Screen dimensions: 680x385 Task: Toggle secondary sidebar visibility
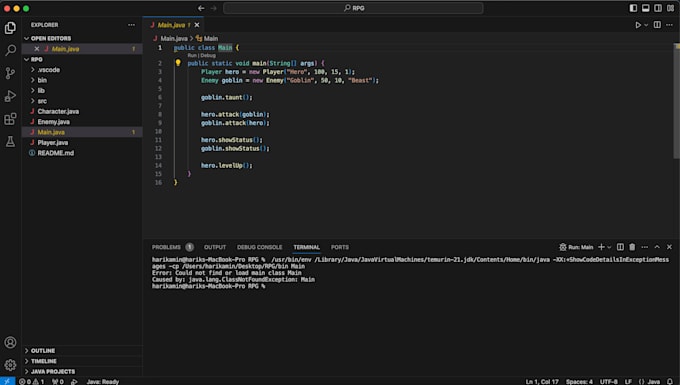[x=658, y=8]
